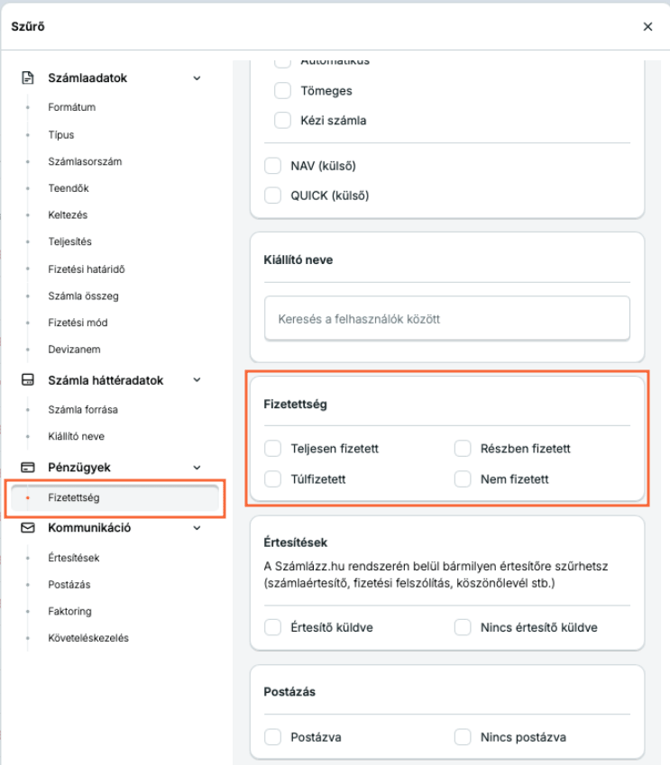Image resolution: width=670 pixels, height=765 pixels.
Task: Collapse the Számlaadatok section chevron
Action: click(197, 78)
